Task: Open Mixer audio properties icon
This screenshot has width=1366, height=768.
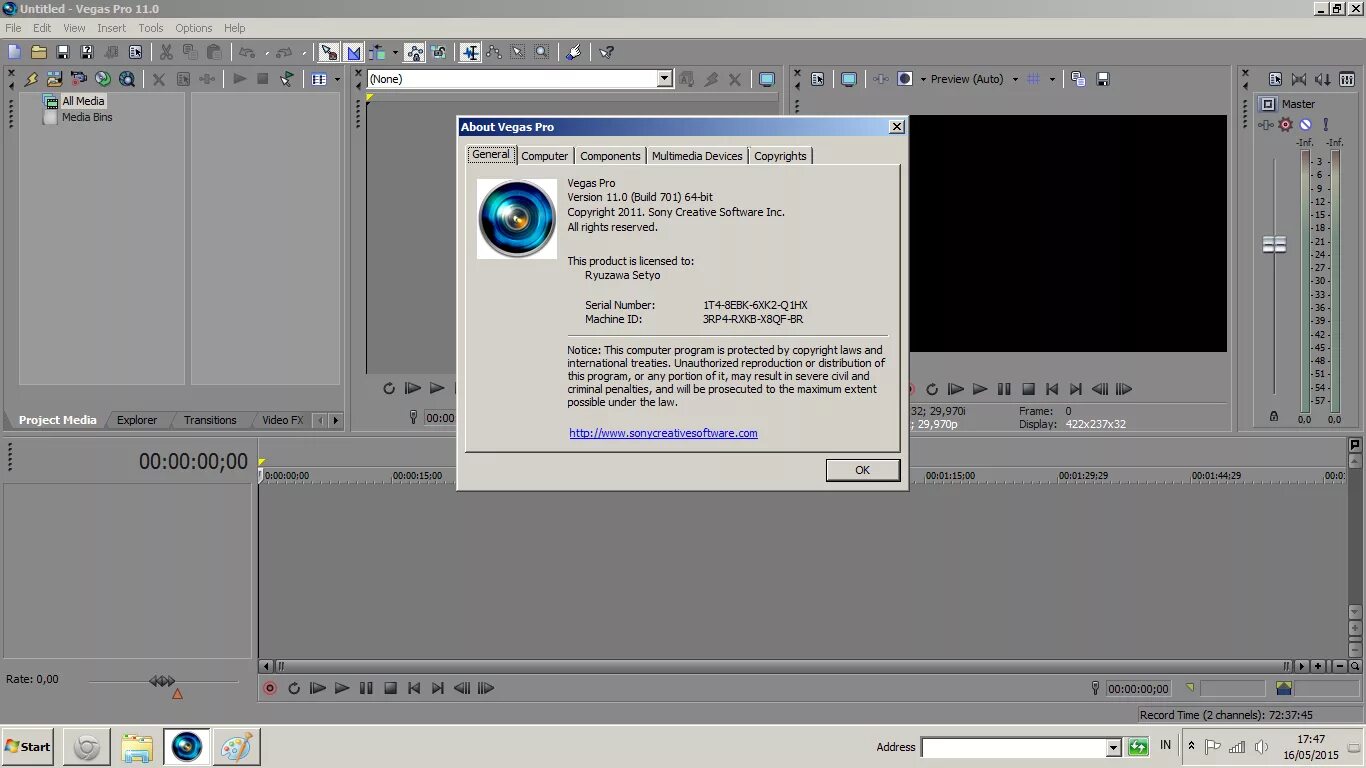Action: point(1275,79)
